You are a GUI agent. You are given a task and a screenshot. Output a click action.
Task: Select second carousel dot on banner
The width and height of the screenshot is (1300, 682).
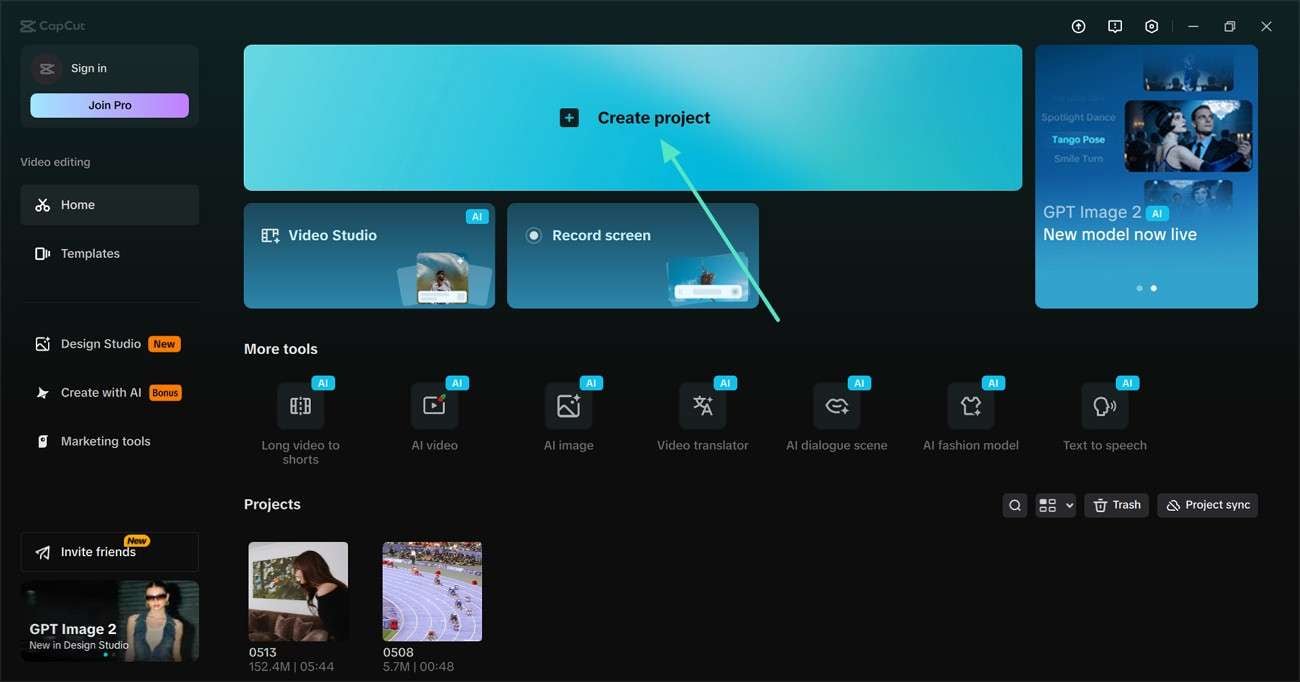tap(1154, 288)
